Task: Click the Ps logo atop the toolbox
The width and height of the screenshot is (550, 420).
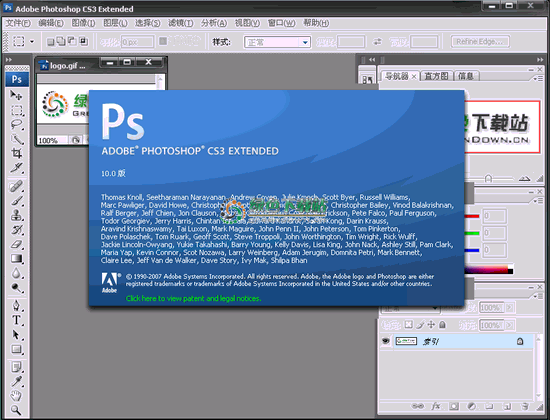Action: click(17, 79)
